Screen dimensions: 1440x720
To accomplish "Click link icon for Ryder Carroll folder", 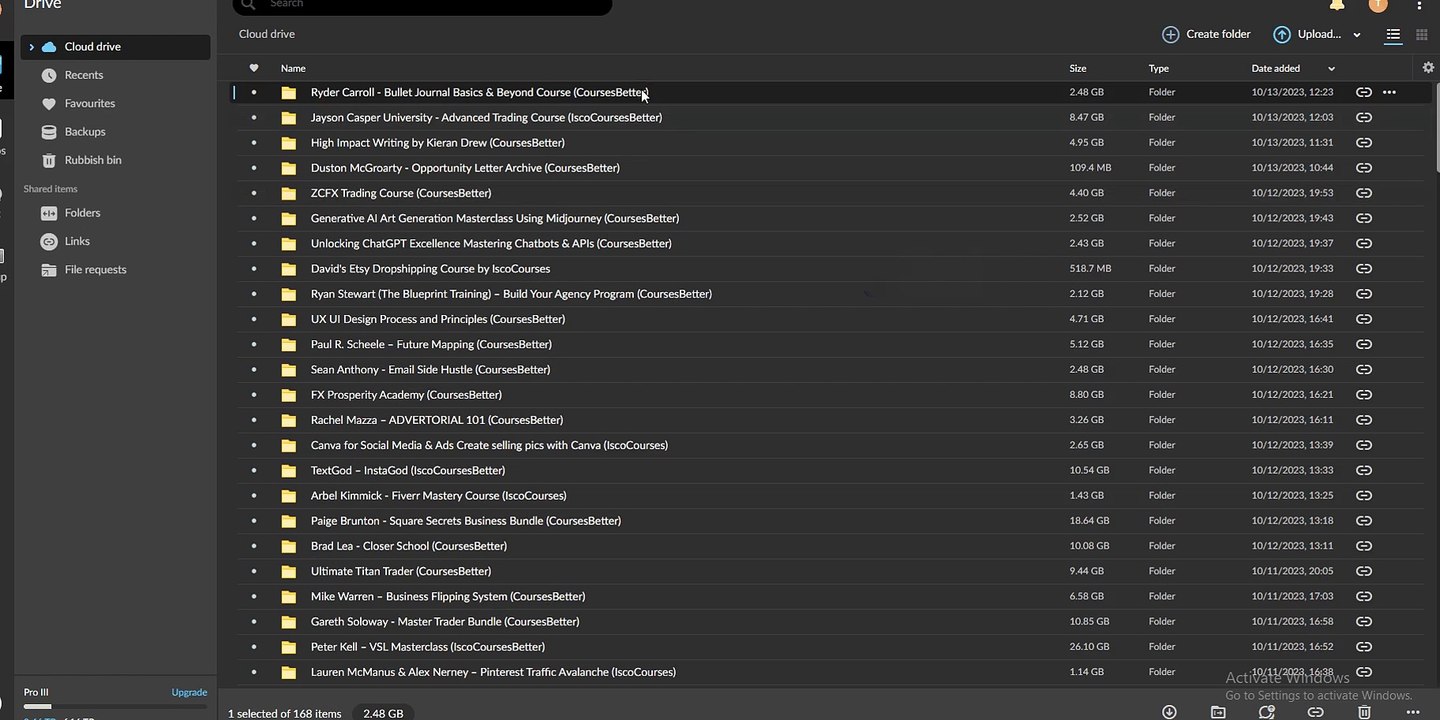I will [x=1363, y=92].
